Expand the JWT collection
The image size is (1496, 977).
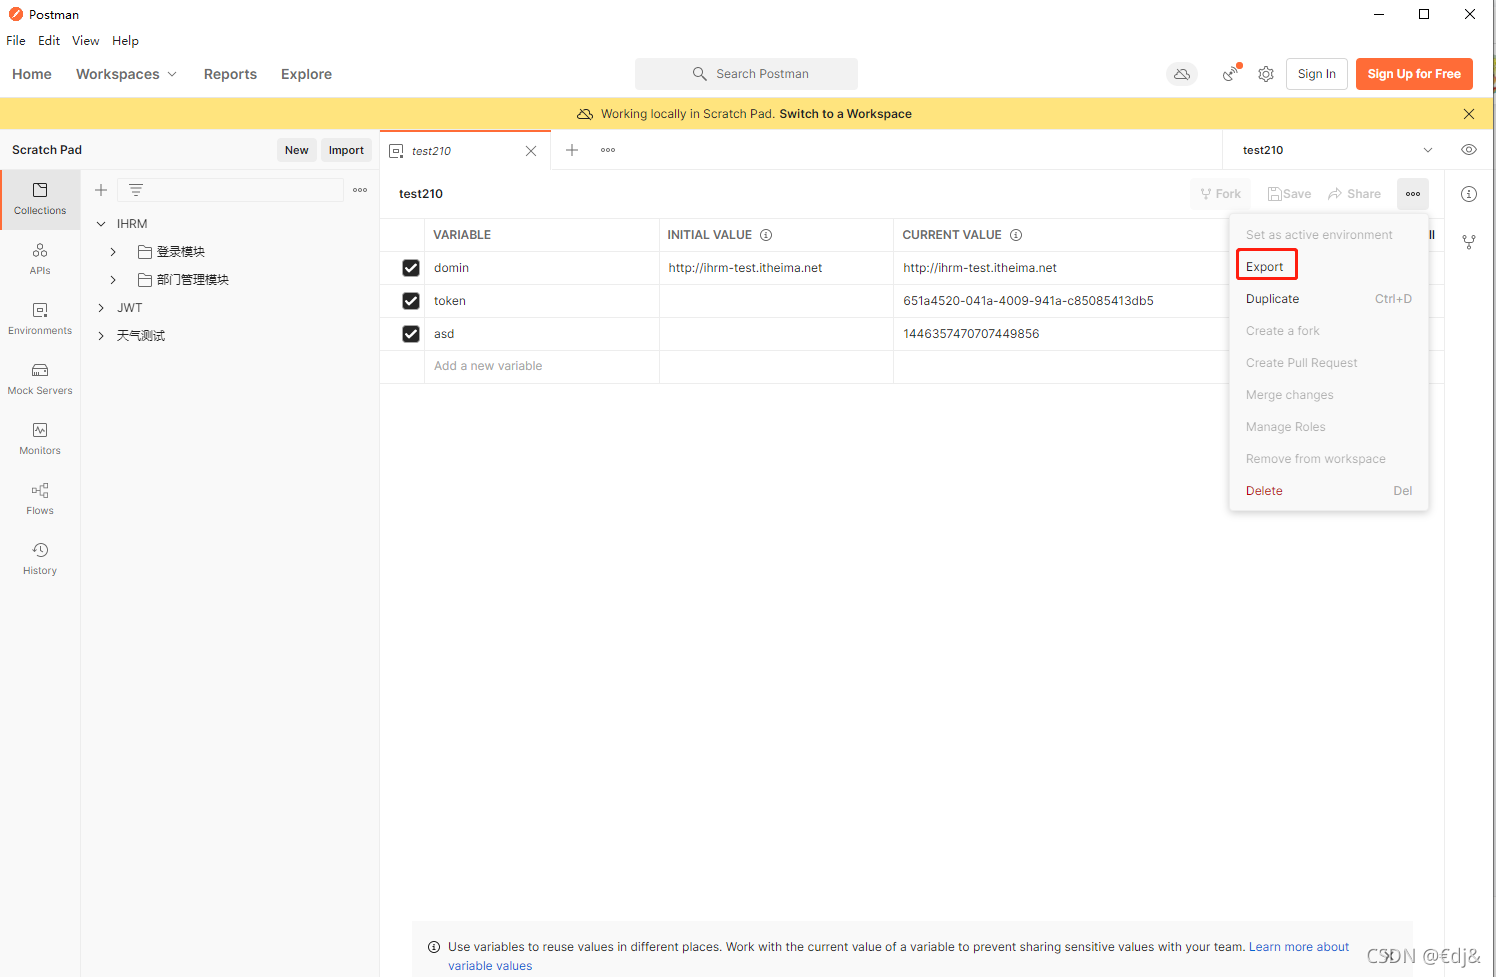click(x=101, y=308)
